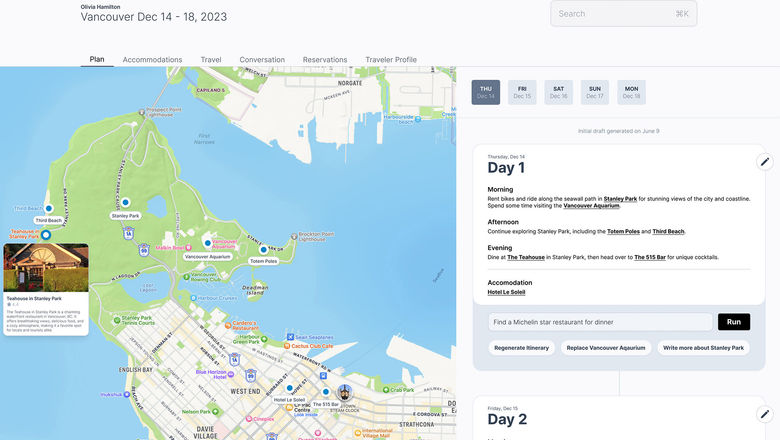Open the Traveler Profile tab

[391, 60]
